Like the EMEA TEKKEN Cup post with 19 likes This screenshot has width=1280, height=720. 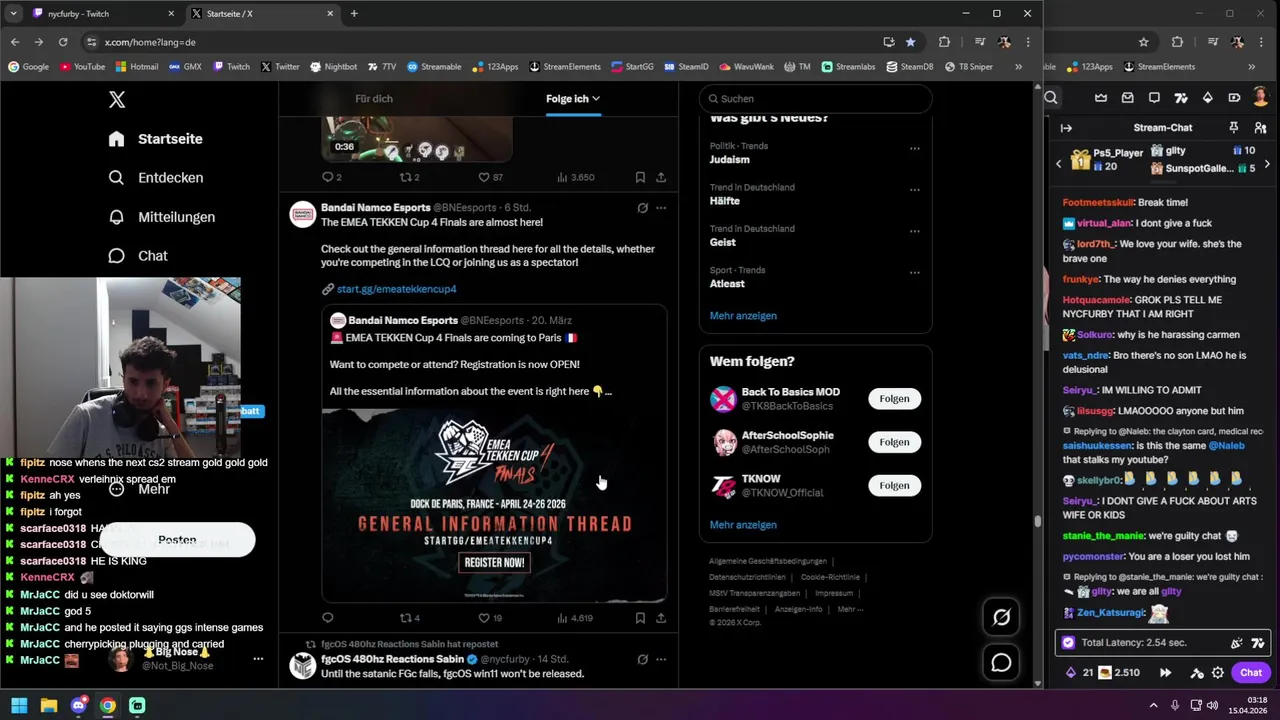click(489, 618)
